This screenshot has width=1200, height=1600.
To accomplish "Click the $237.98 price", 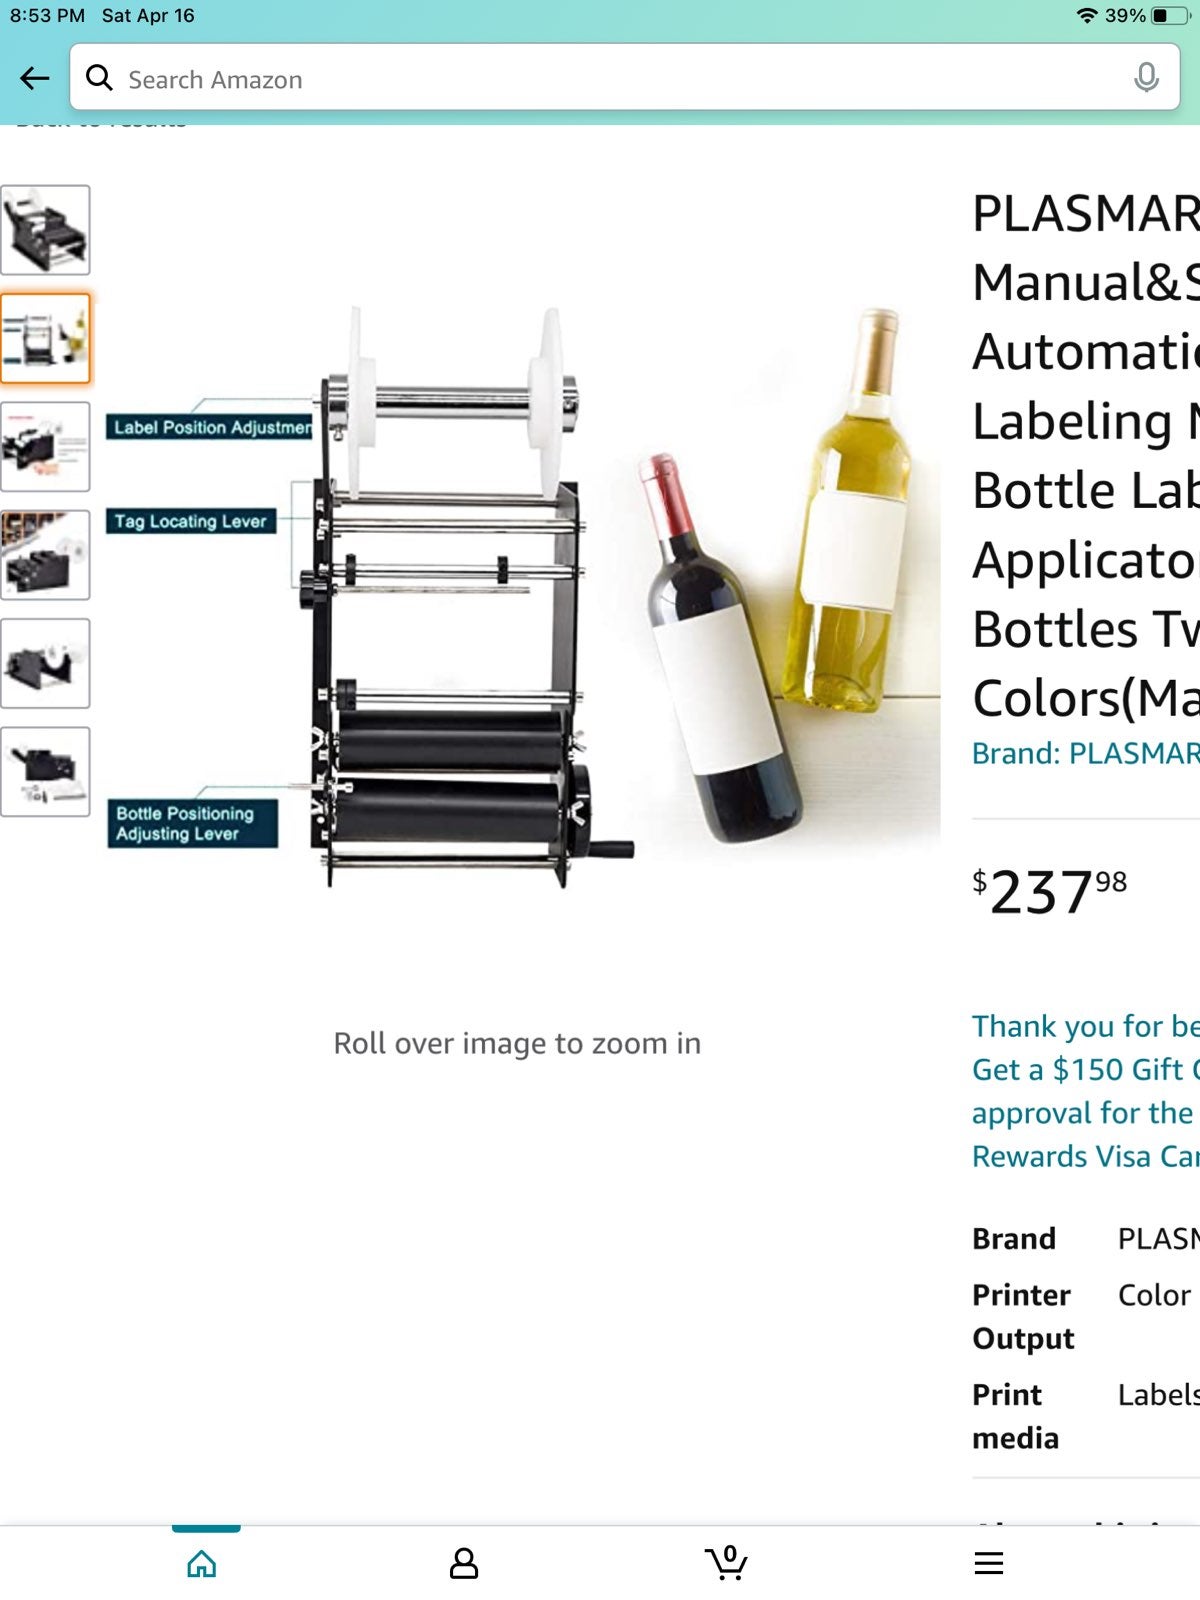I will pos(1049,892).
